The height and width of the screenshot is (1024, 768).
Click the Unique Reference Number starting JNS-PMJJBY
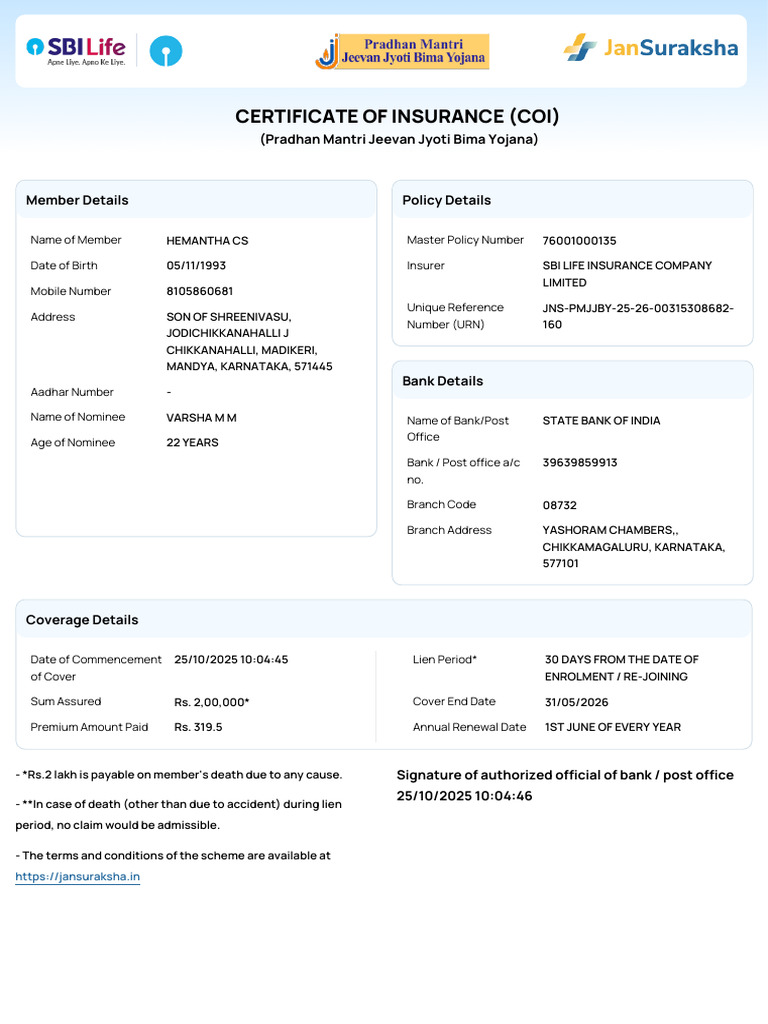tap(637, 316)
